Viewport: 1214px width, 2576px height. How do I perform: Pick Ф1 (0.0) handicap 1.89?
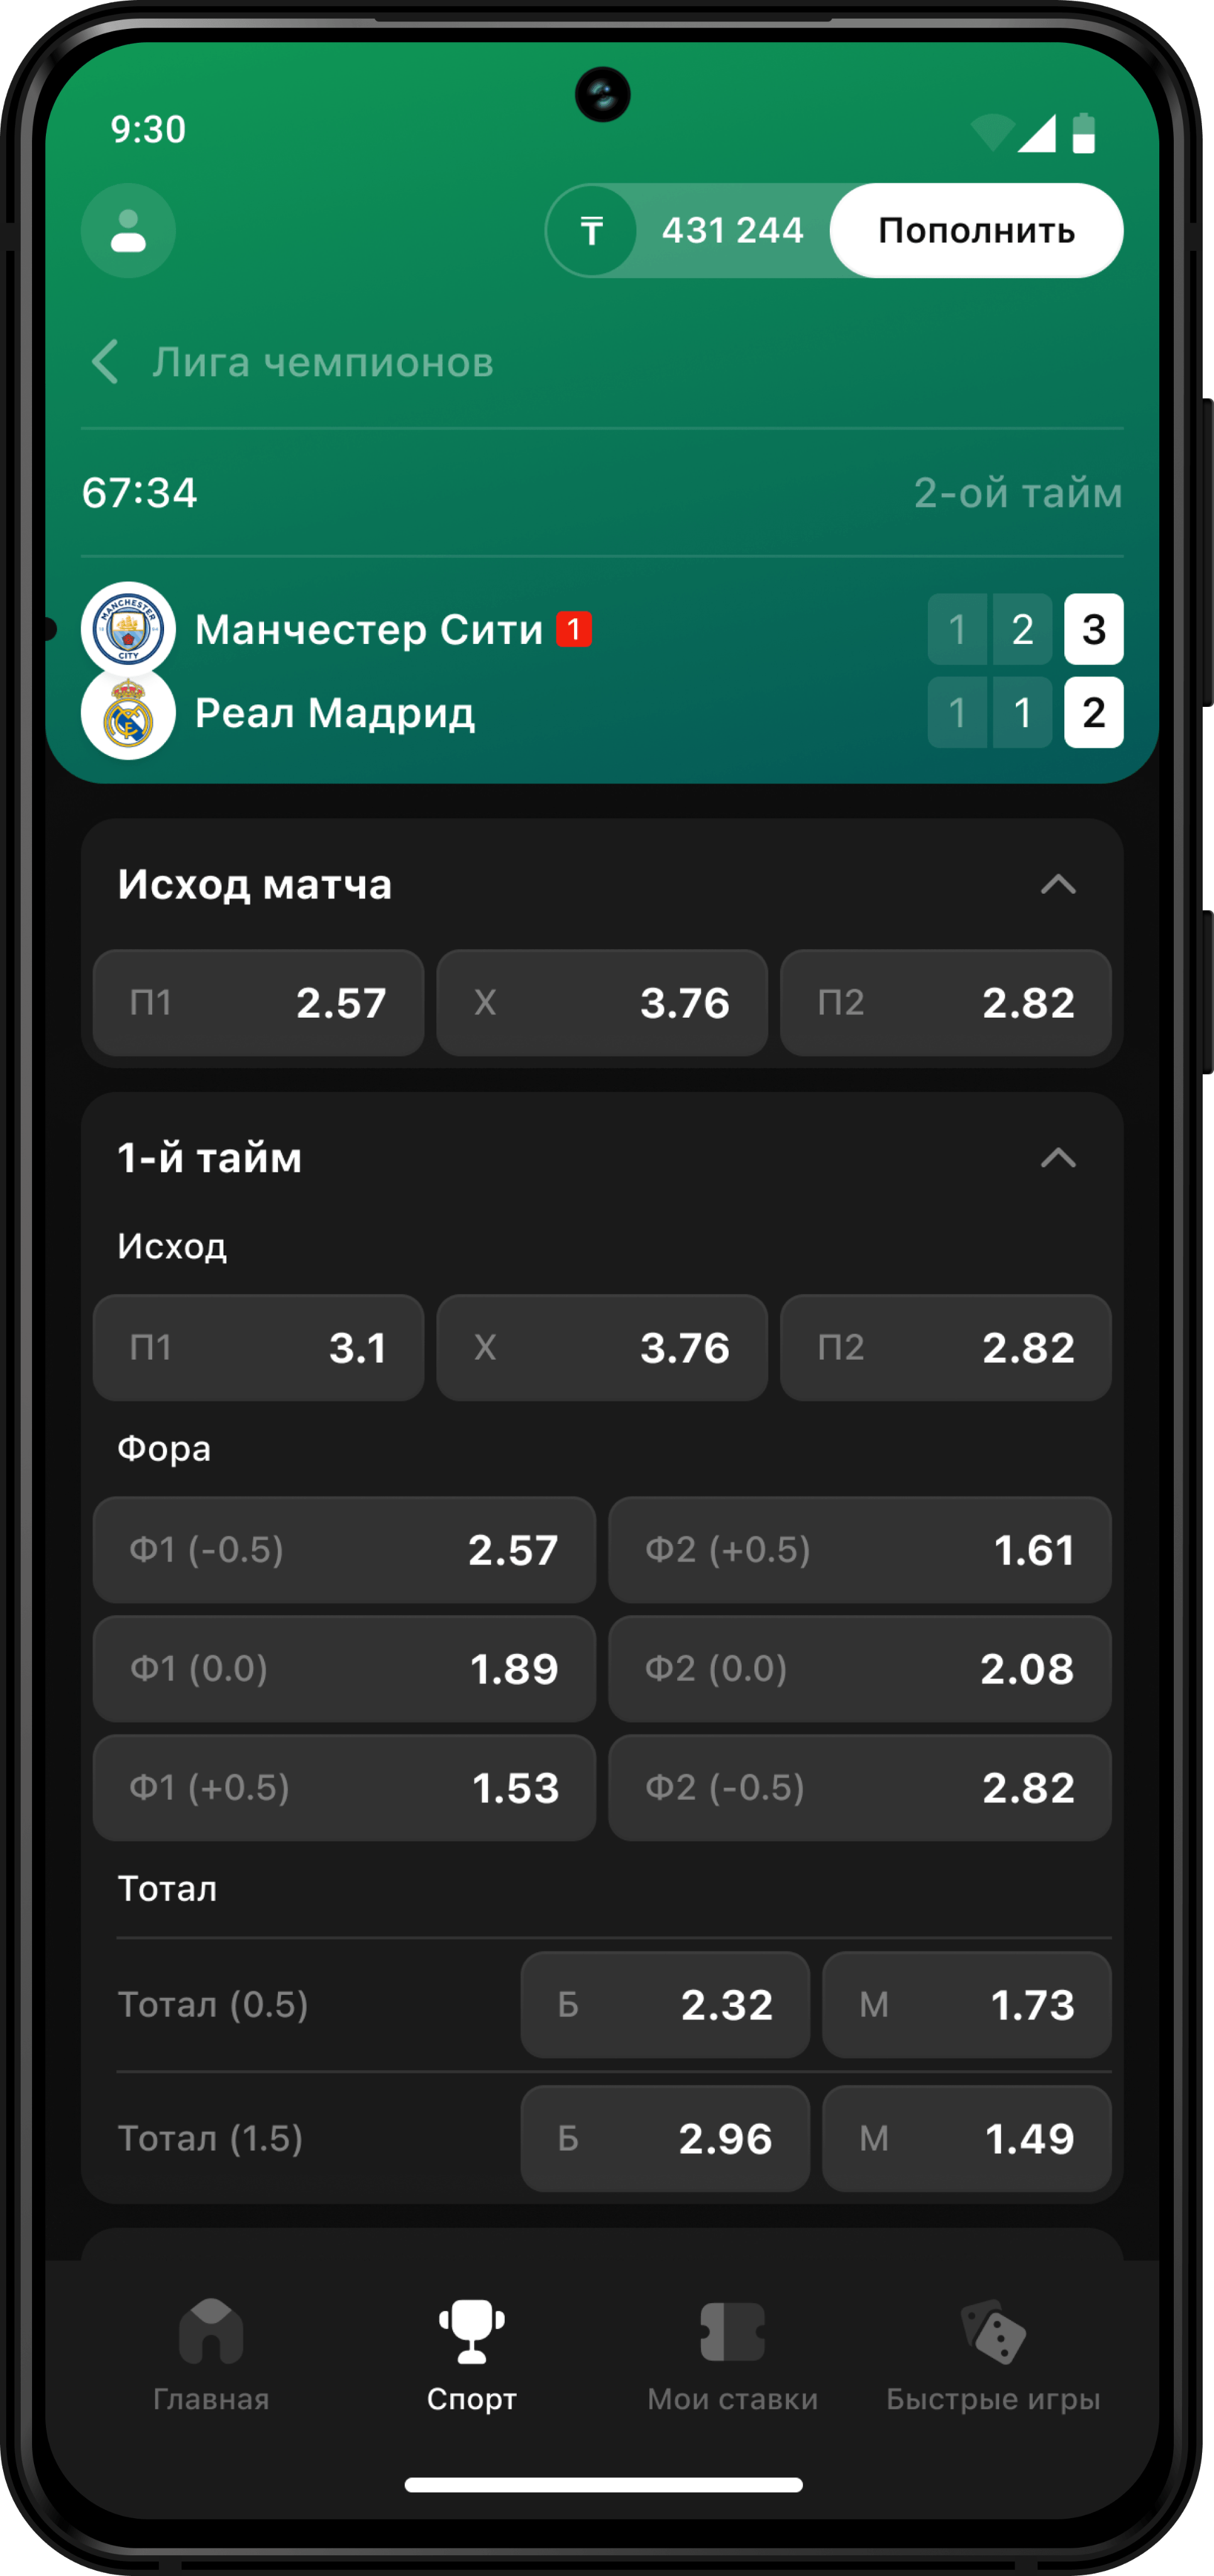pos(344,1669)
